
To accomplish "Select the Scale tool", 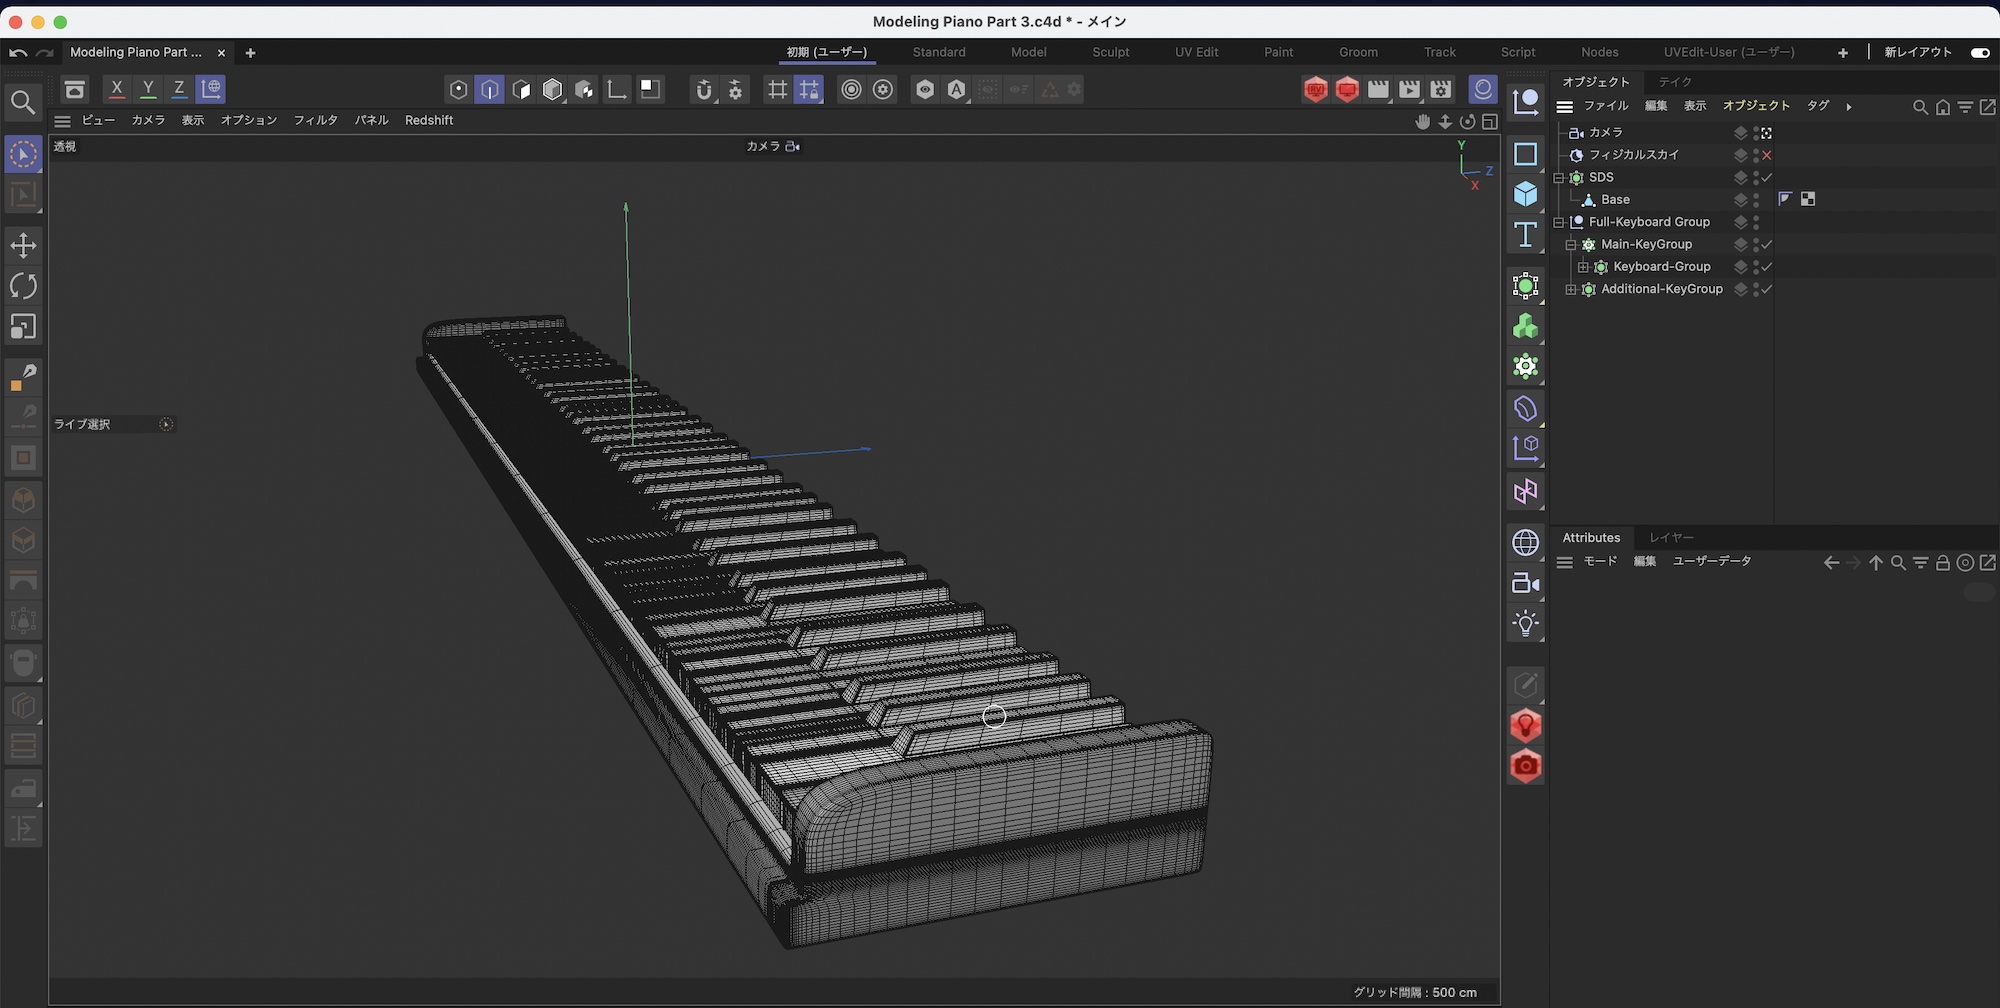I will click(23, 326).
